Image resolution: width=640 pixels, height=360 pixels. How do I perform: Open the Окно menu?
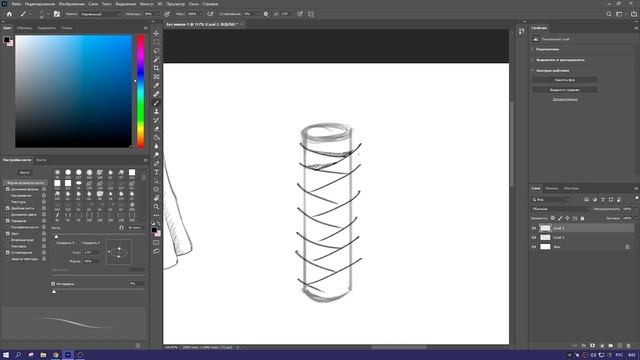click(x=193, y=4)
